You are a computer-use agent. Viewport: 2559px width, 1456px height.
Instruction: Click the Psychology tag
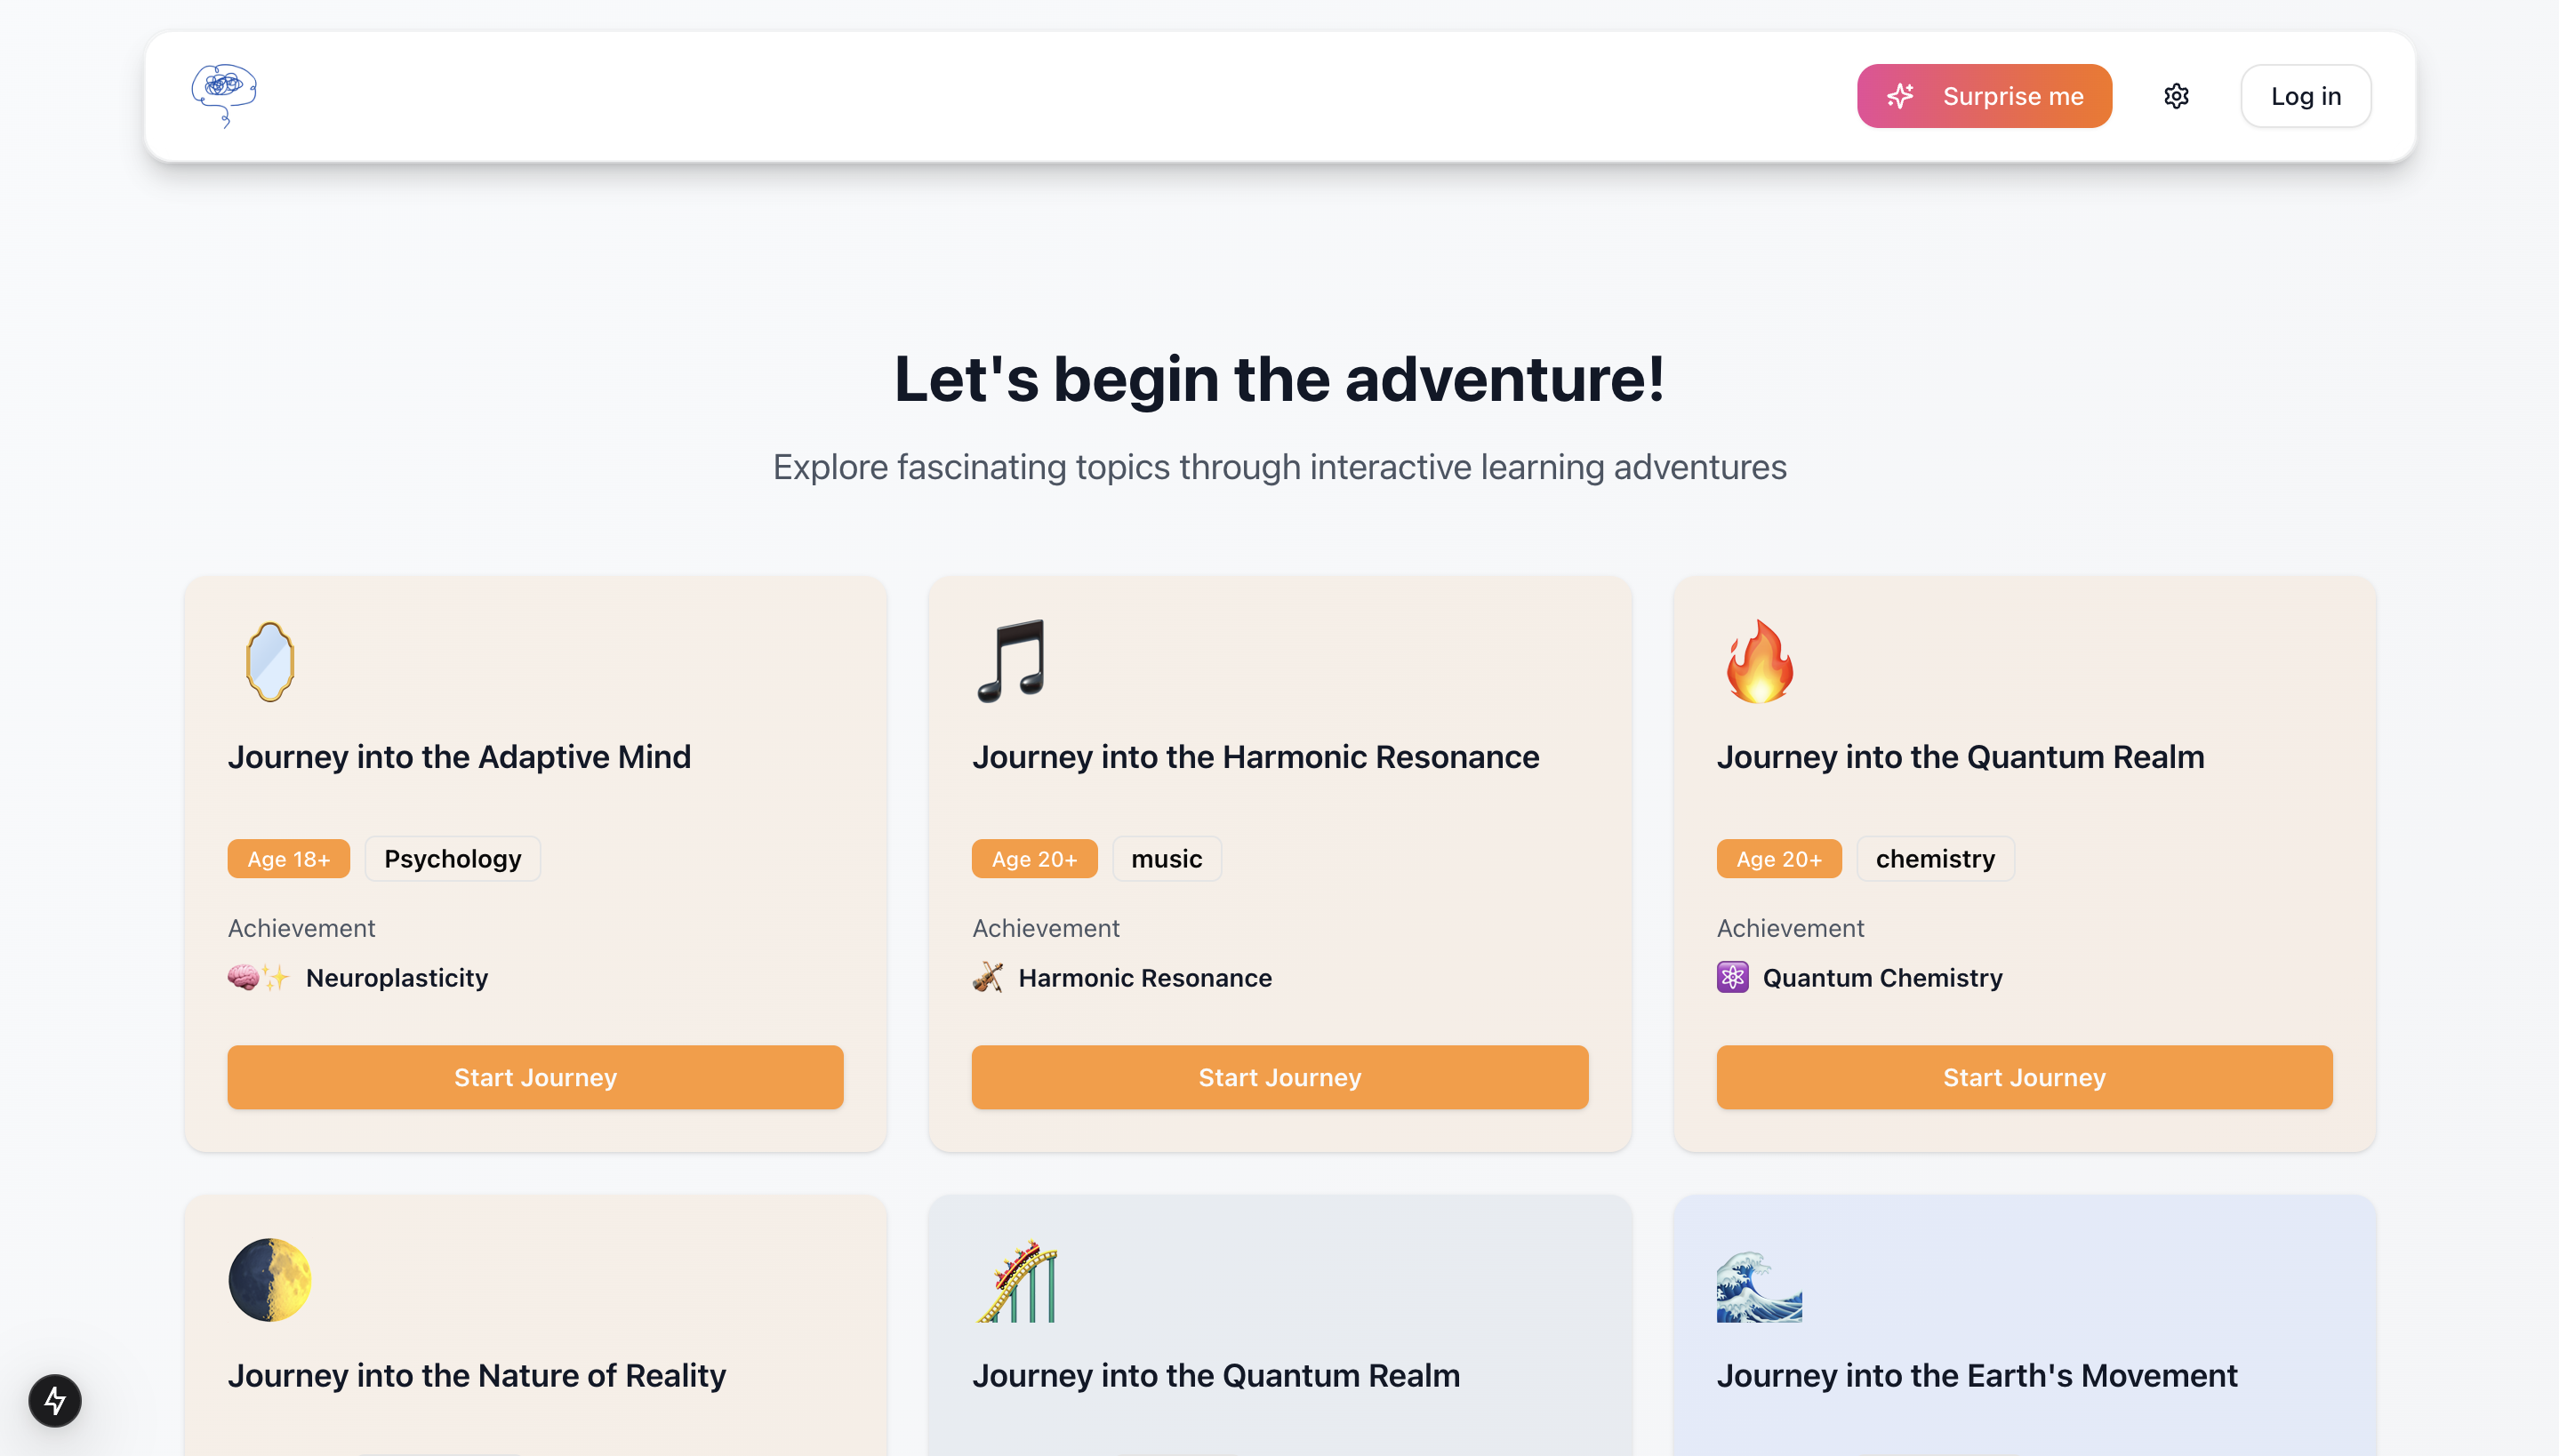pyautogui.click(x=452, y=858)
